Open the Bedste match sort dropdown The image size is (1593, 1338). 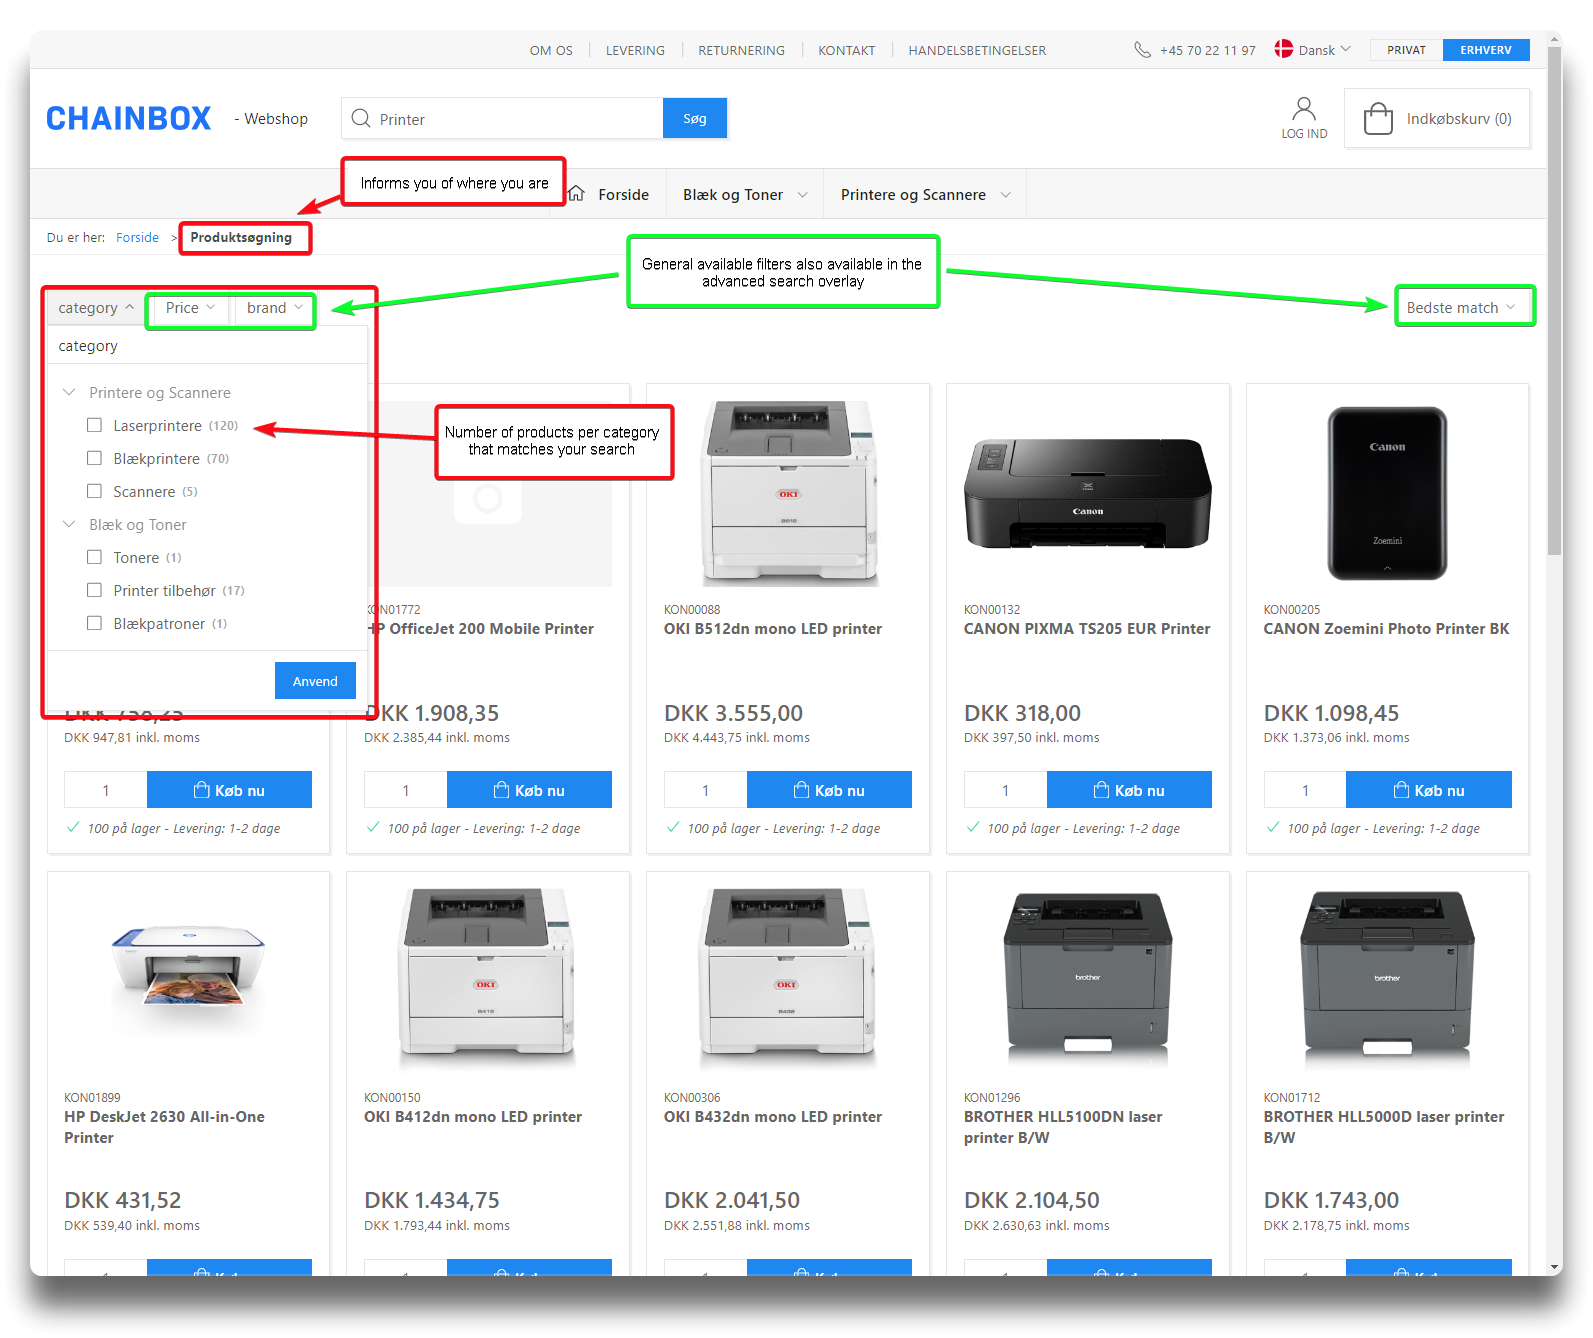[1460, 308]
